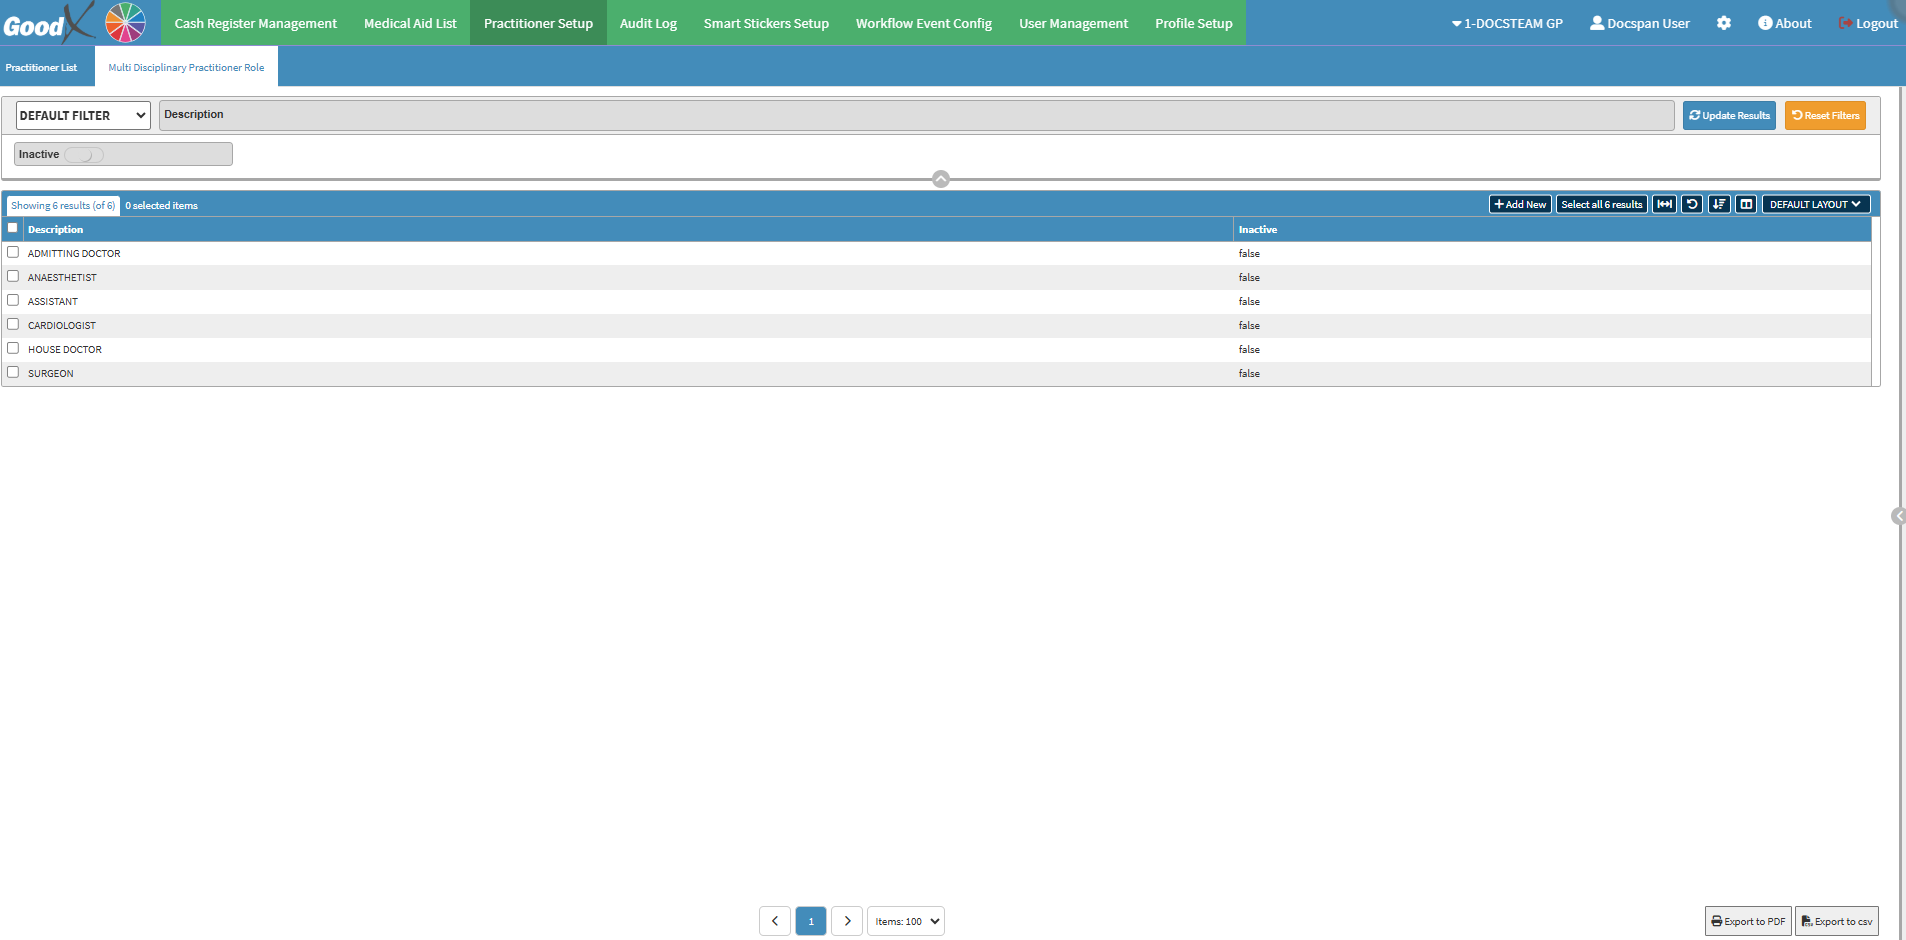This screenshot has height=940, width=1906.
Task: Click the Add New button
Action: coord(1520,204)
